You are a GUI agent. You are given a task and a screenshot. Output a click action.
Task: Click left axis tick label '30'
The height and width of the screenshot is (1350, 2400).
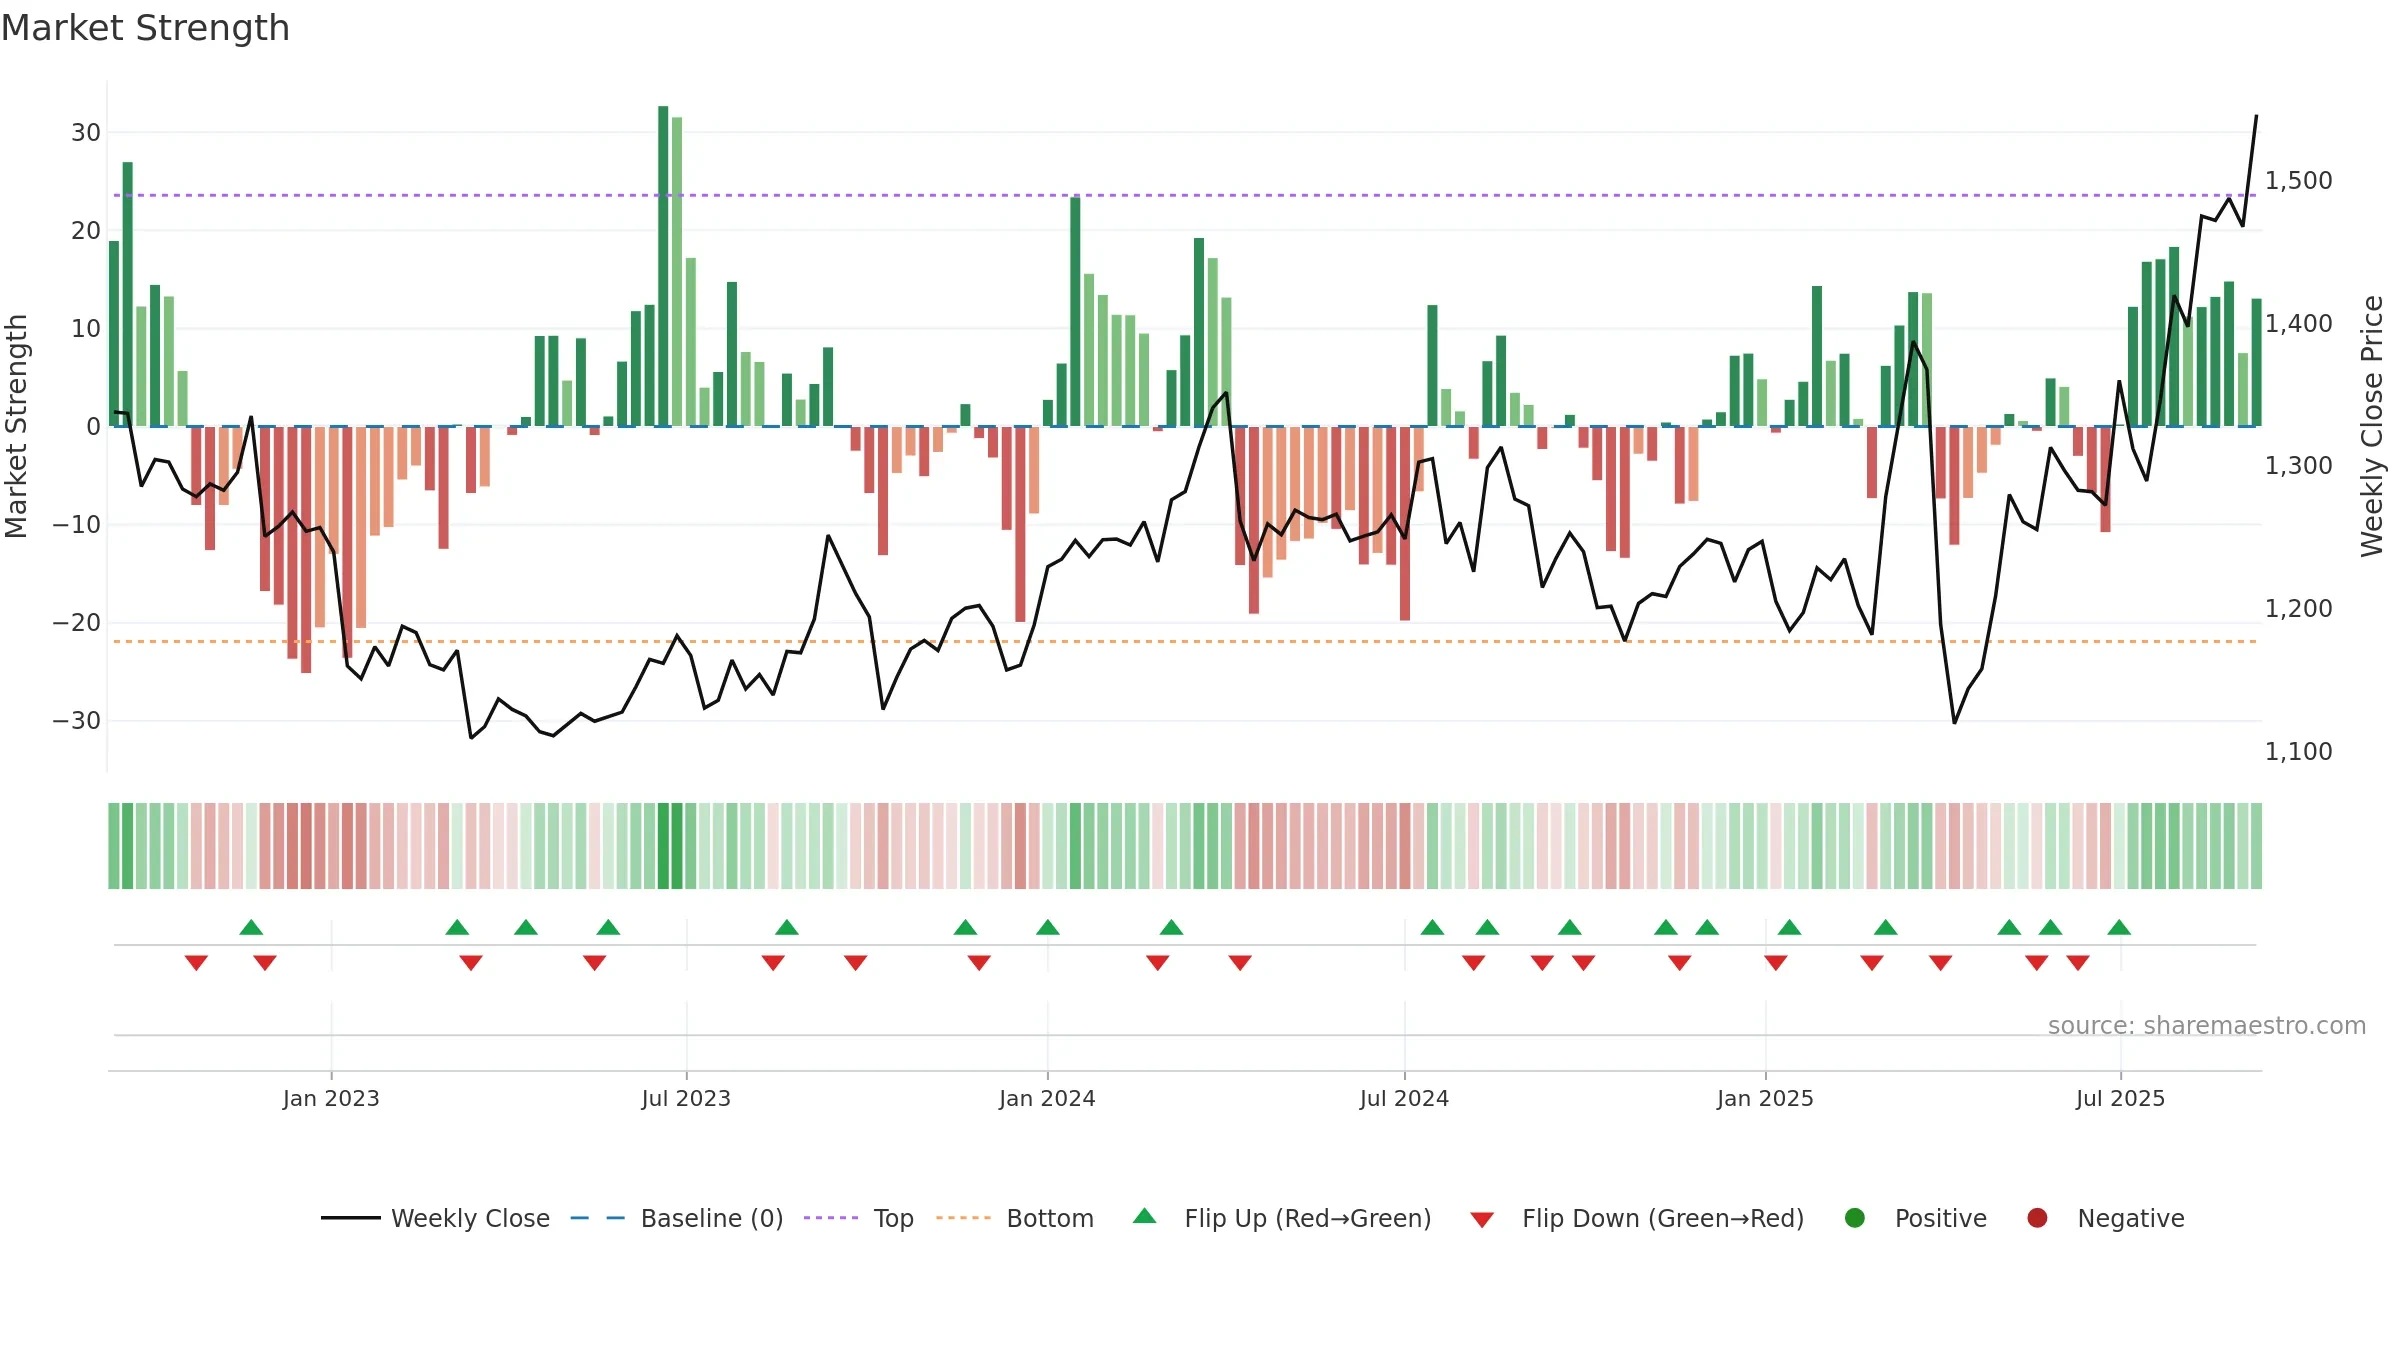pos(86,133)
